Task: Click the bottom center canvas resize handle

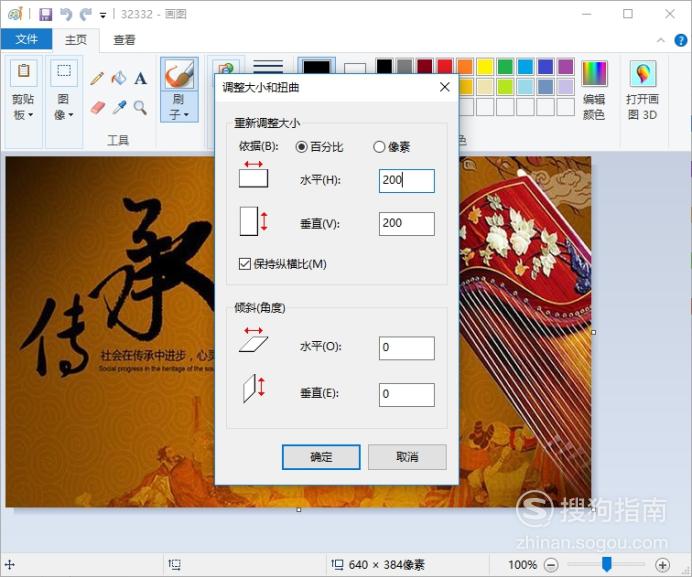Action: [x=299, y=509]
